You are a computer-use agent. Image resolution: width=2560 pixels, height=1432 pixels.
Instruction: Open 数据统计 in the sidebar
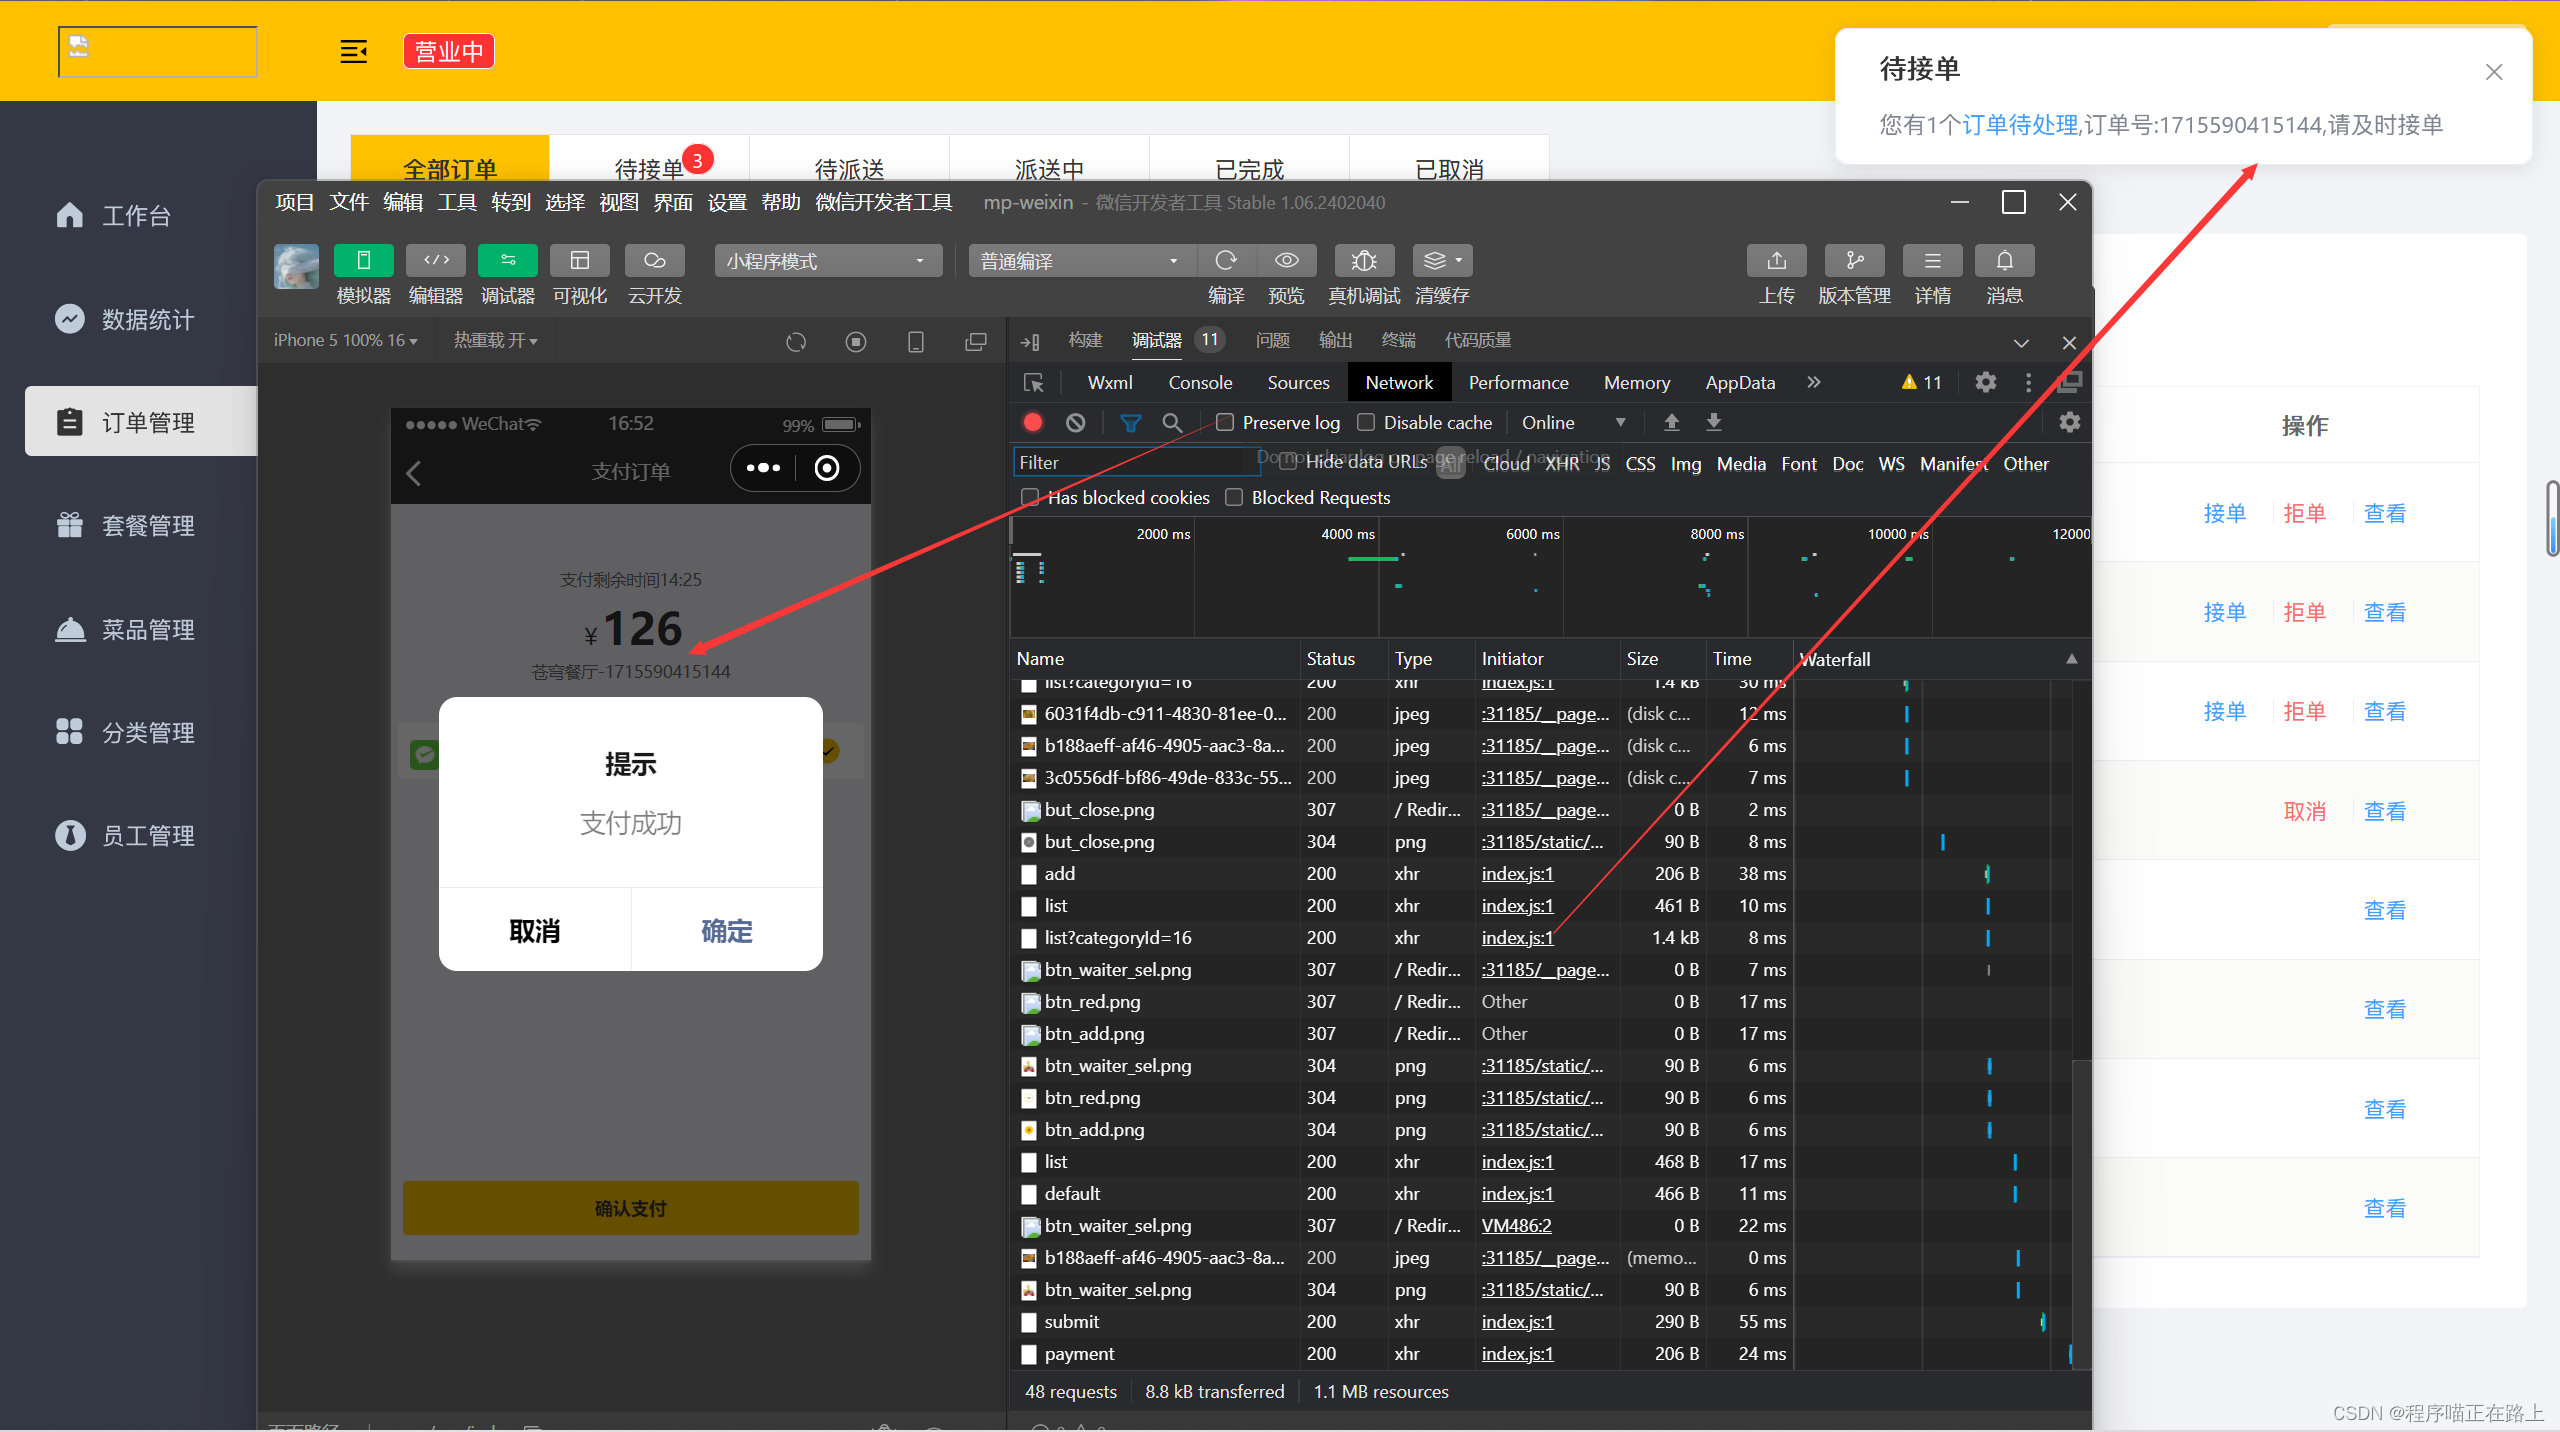[x=147, y=319]
